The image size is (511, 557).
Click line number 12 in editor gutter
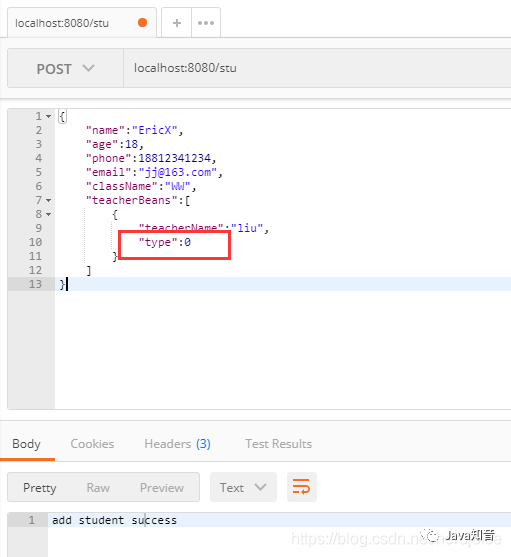coord(35,270)
